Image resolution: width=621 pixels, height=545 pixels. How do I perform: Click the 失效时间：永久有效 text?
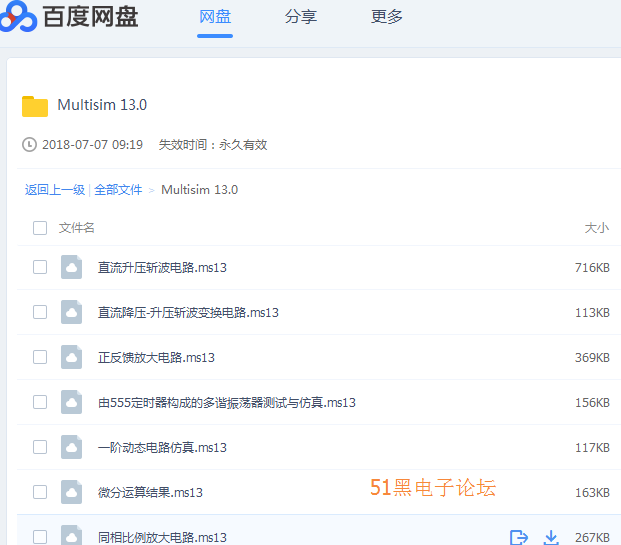point(213,145)
